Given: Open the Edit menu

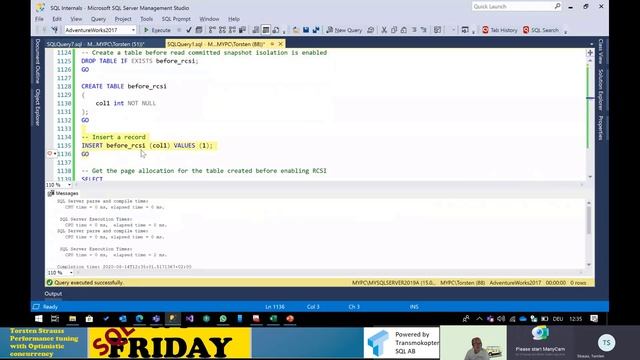Looking at the screenshot, I should point(57,19).
